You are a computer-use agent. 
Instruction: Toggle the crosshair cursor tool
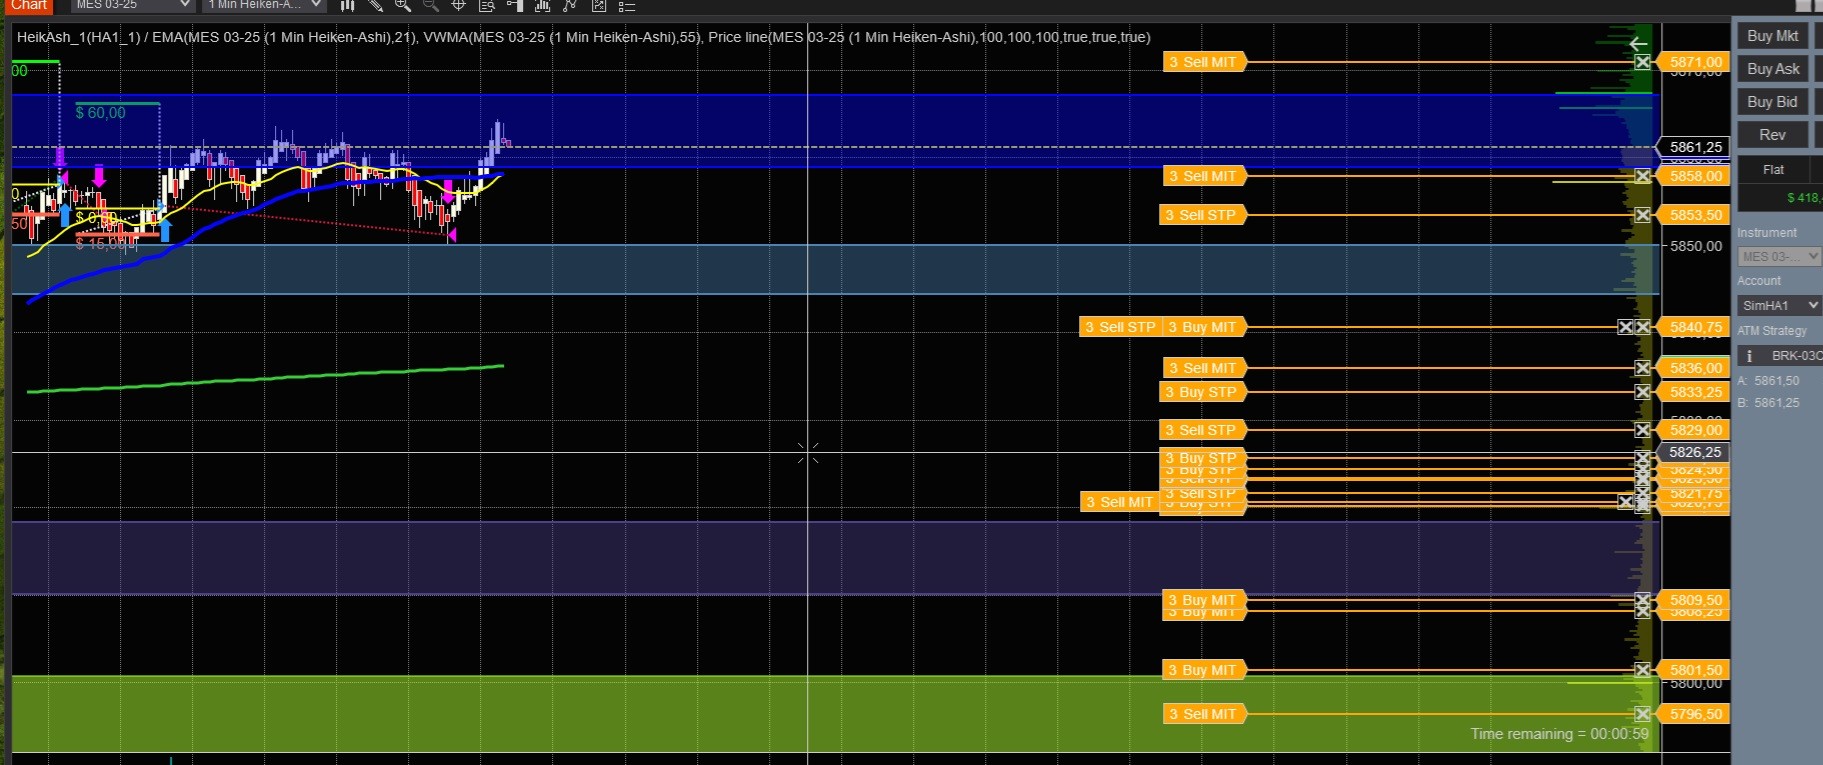[x=459, y=6]
